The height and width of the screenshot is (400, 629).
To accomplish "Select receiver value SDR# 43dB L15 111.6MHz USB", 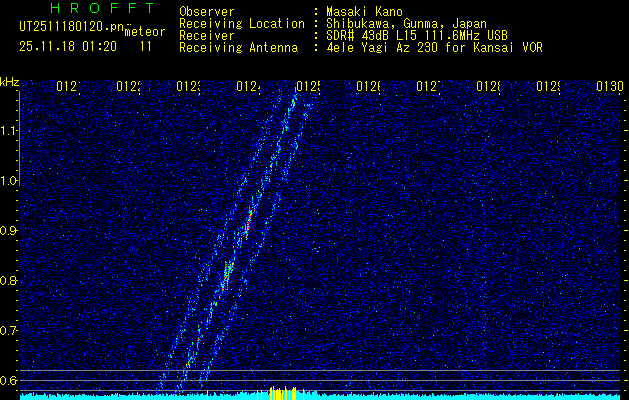I will 417,36.
